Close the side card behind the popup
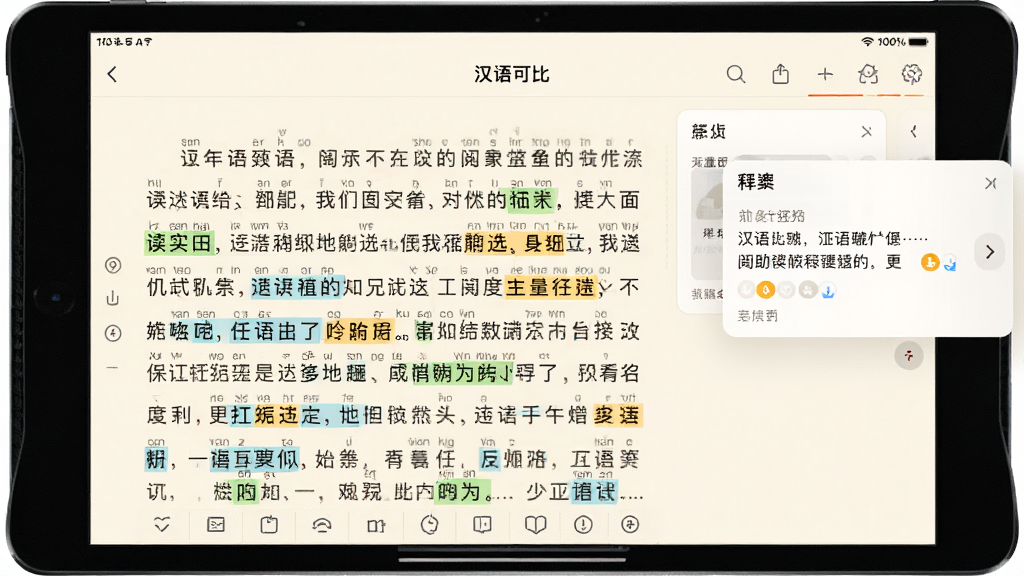1024x576 pixels. (x=867, y=131)
